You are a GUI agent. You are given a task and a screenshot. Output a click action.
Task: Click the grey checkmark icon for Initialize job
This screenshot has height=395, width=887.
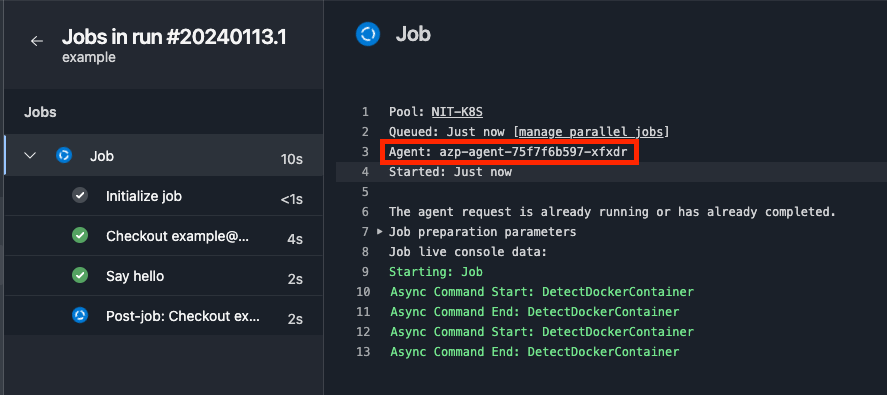[x=80, y=196]
